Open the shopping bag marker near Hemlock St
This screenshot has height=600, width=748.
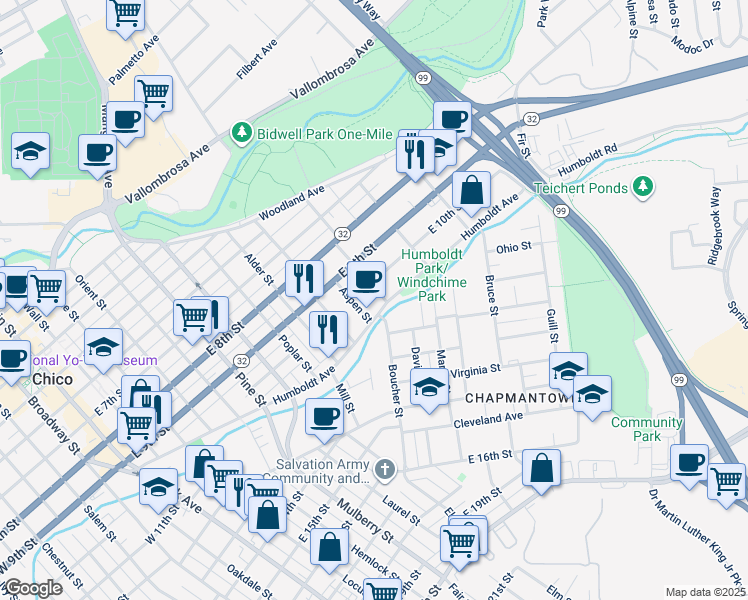click(329, 546)
